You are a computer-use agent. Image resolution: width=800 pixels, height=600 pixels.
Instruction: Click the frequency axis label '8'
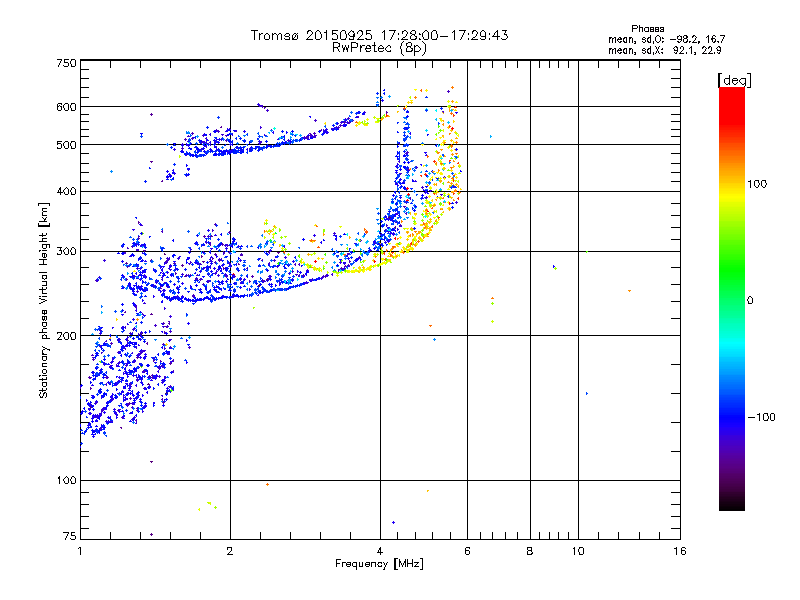530,551
